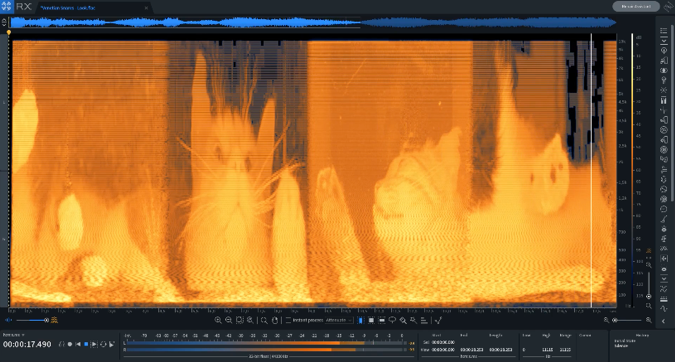Viewport: 675px width, 362px height.
Task: Toggle the Instant process checkbox
Action: coord(288,320)
